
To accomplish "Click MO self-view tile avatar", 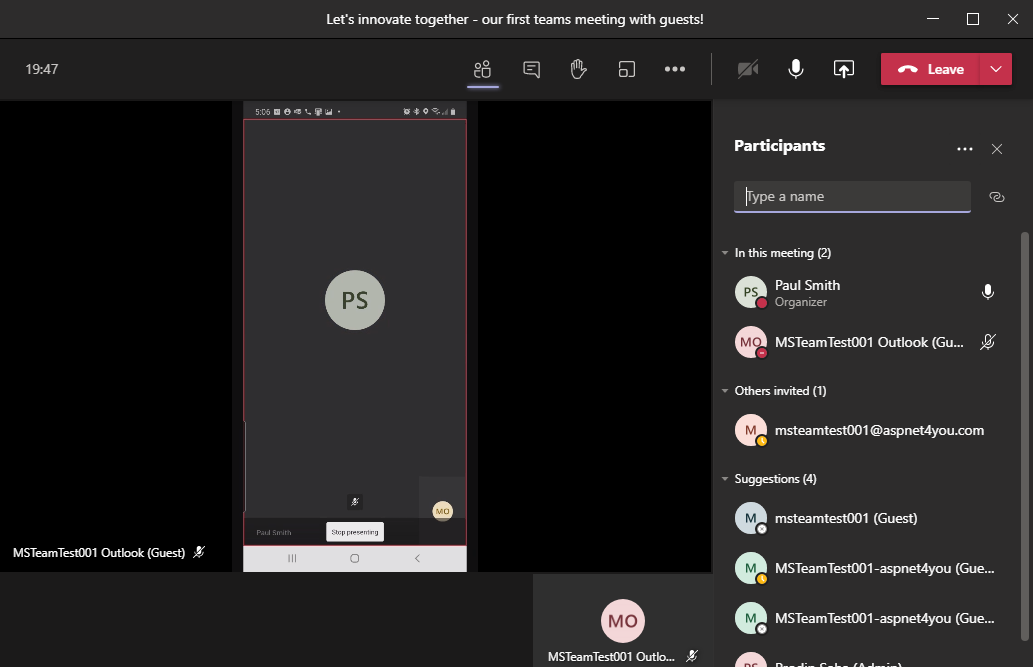I will coord(623,621).
